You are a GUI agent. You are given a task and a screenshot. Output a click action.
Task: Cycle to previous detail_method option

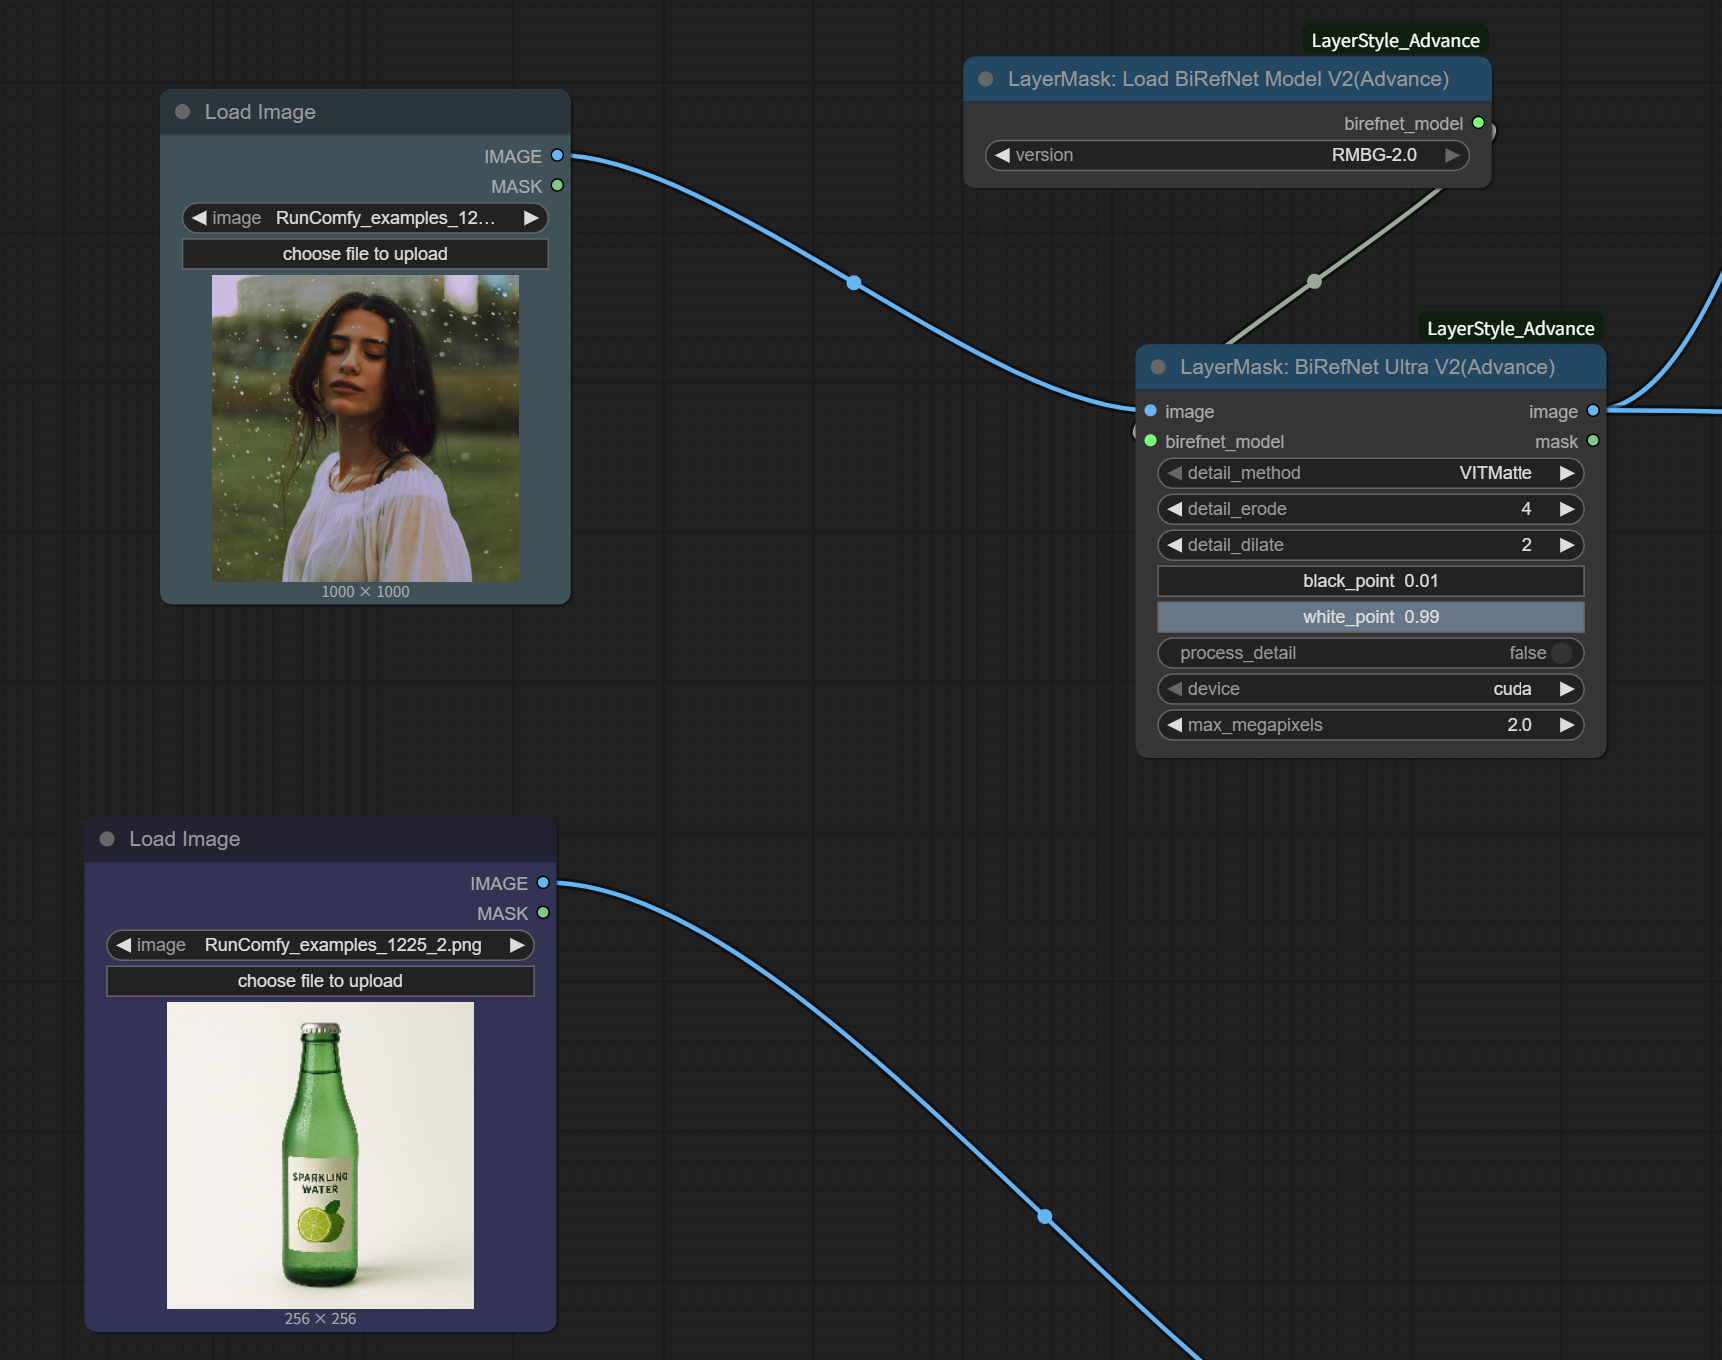tap(1175, 473)
